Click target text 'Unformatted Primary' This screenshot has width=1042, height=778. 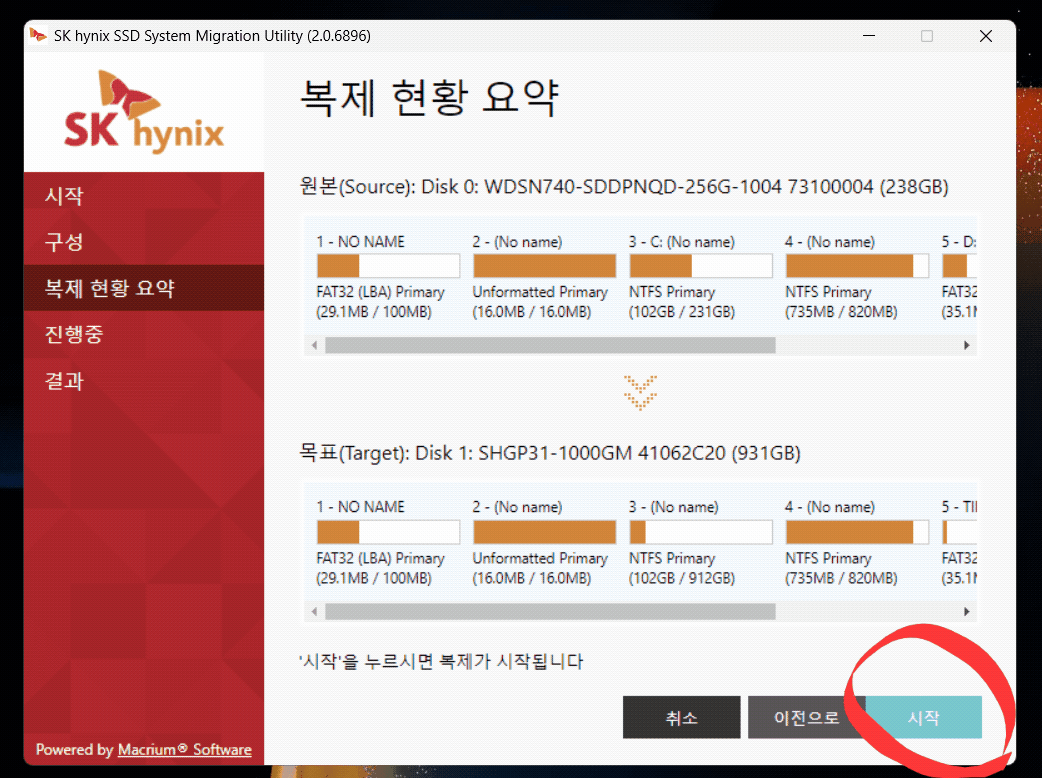(x=540, y=558)
